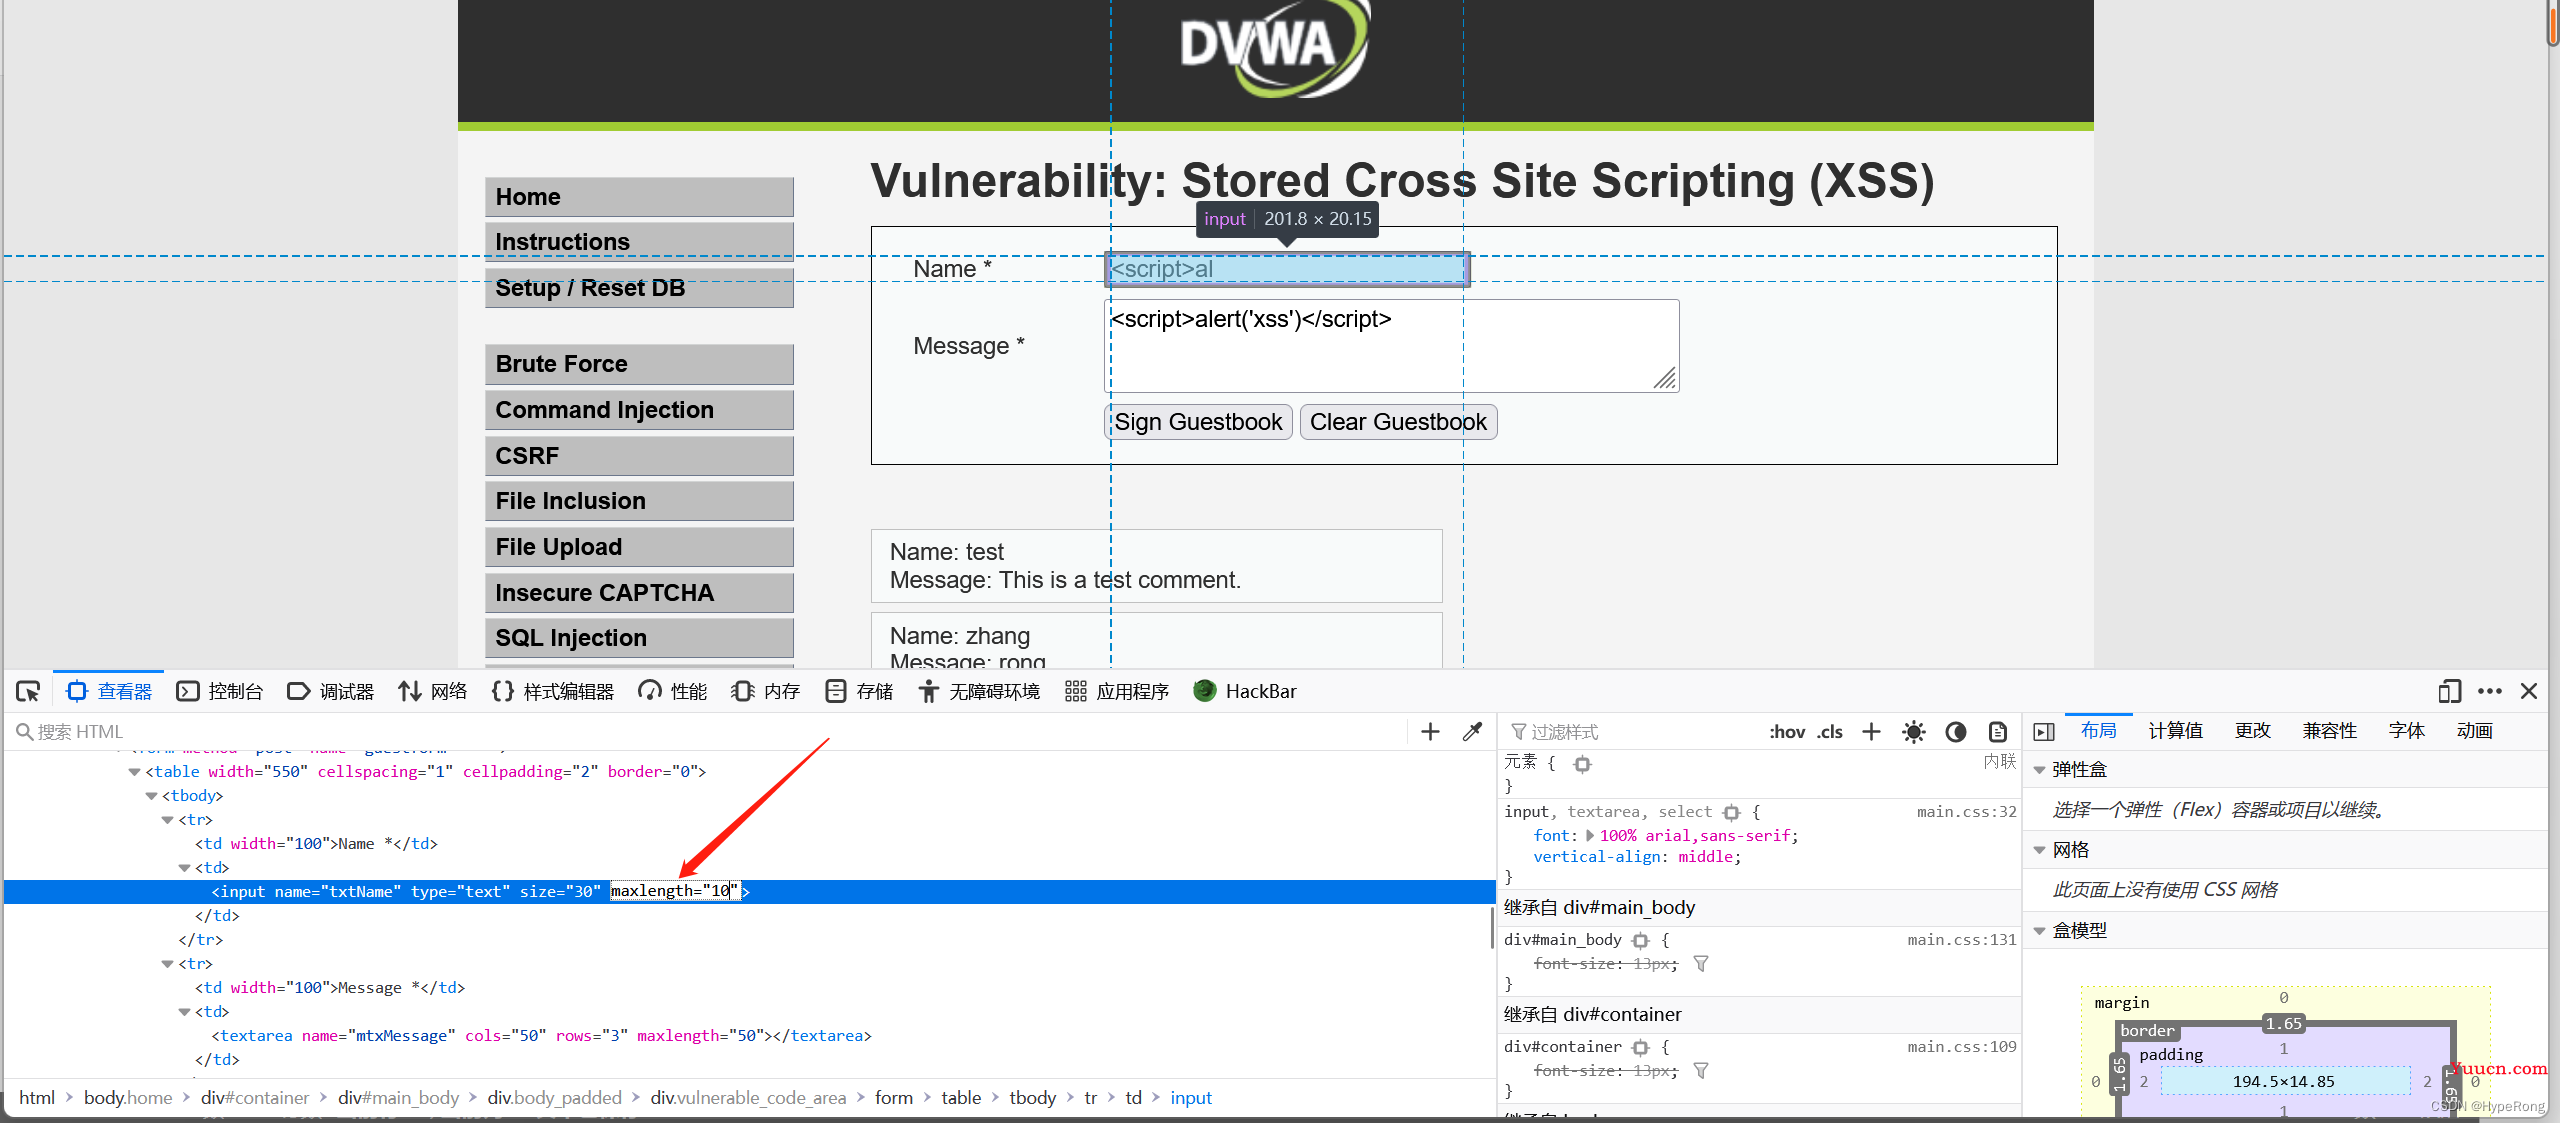Viewport: 2560px width, 1123px height.
Task: Click the Name text input field
Action: [x=1287, y=269]
